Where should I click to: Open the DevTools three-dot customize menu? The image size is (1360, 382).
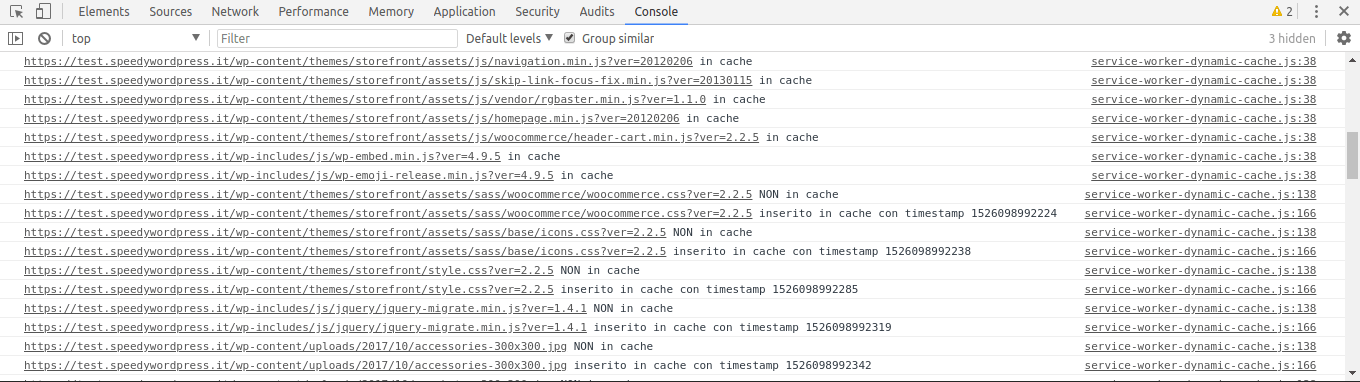click(1316, 12)
